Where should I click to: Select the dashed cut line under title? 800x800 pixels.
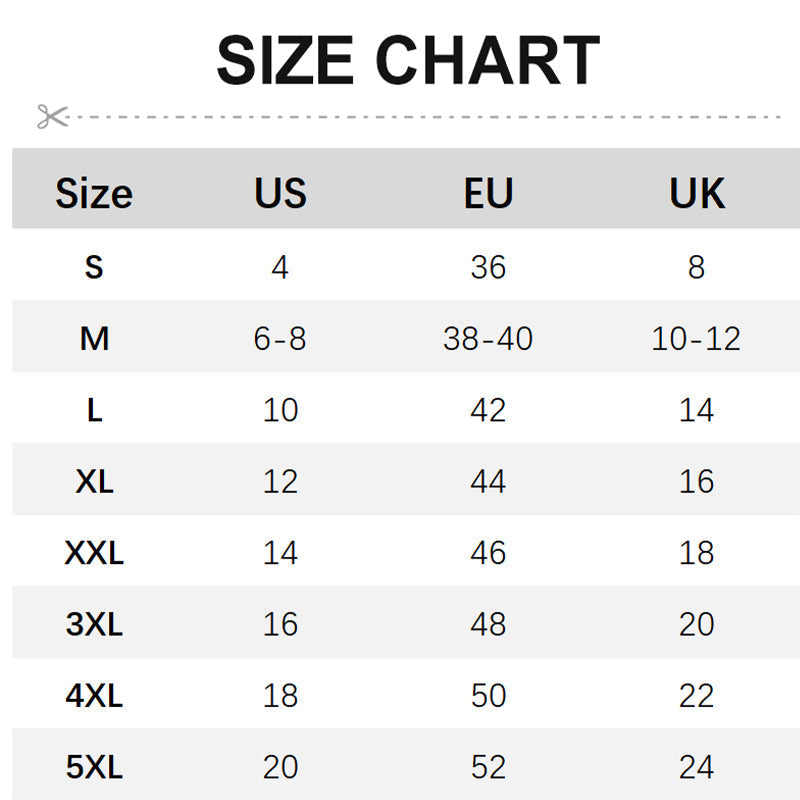(430, 117)
